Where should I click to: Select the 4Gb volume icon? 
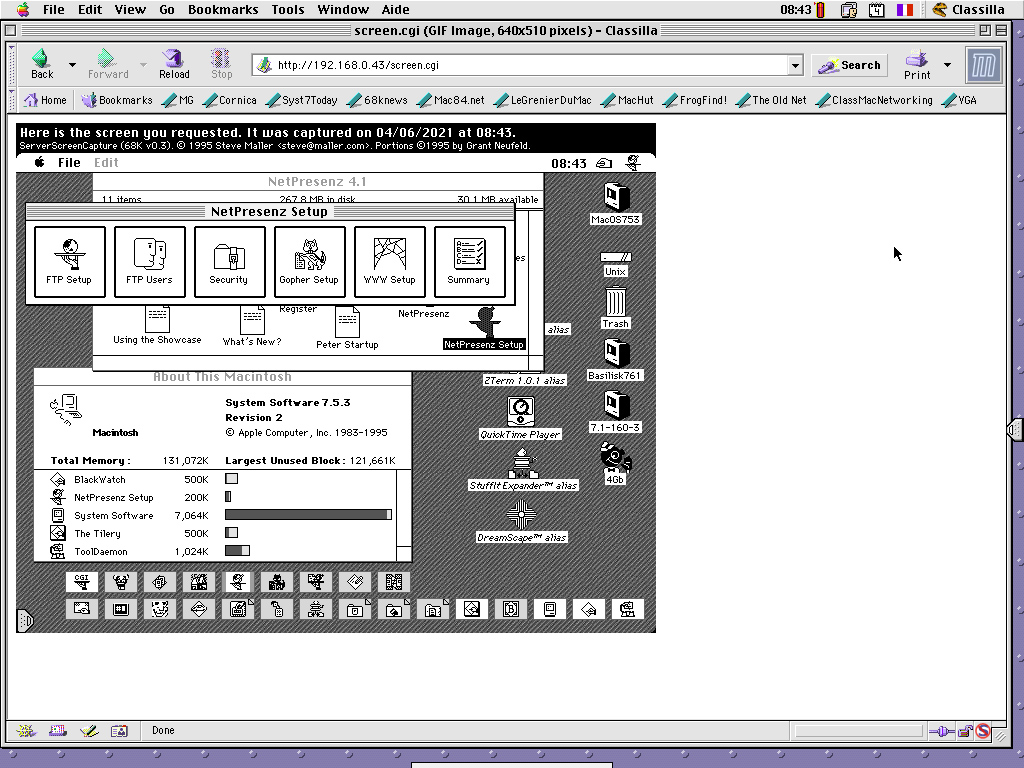tap(615, 458)
